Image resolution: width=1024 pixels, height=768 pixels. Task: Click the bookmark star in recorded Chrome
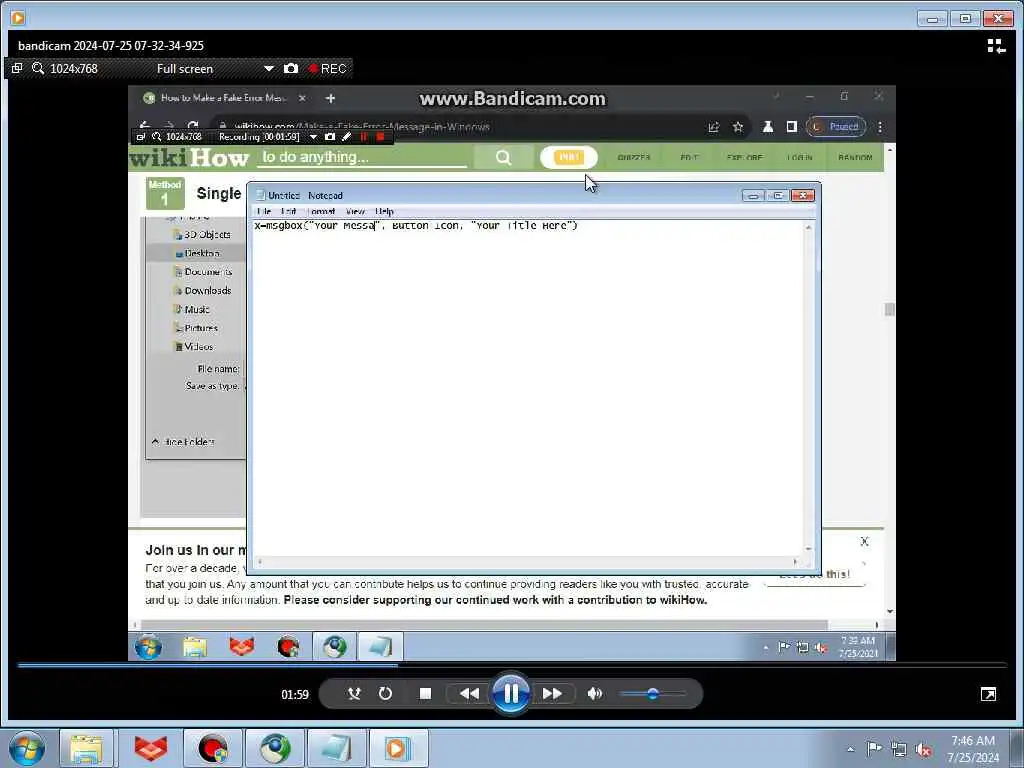[x=738, y=127]
